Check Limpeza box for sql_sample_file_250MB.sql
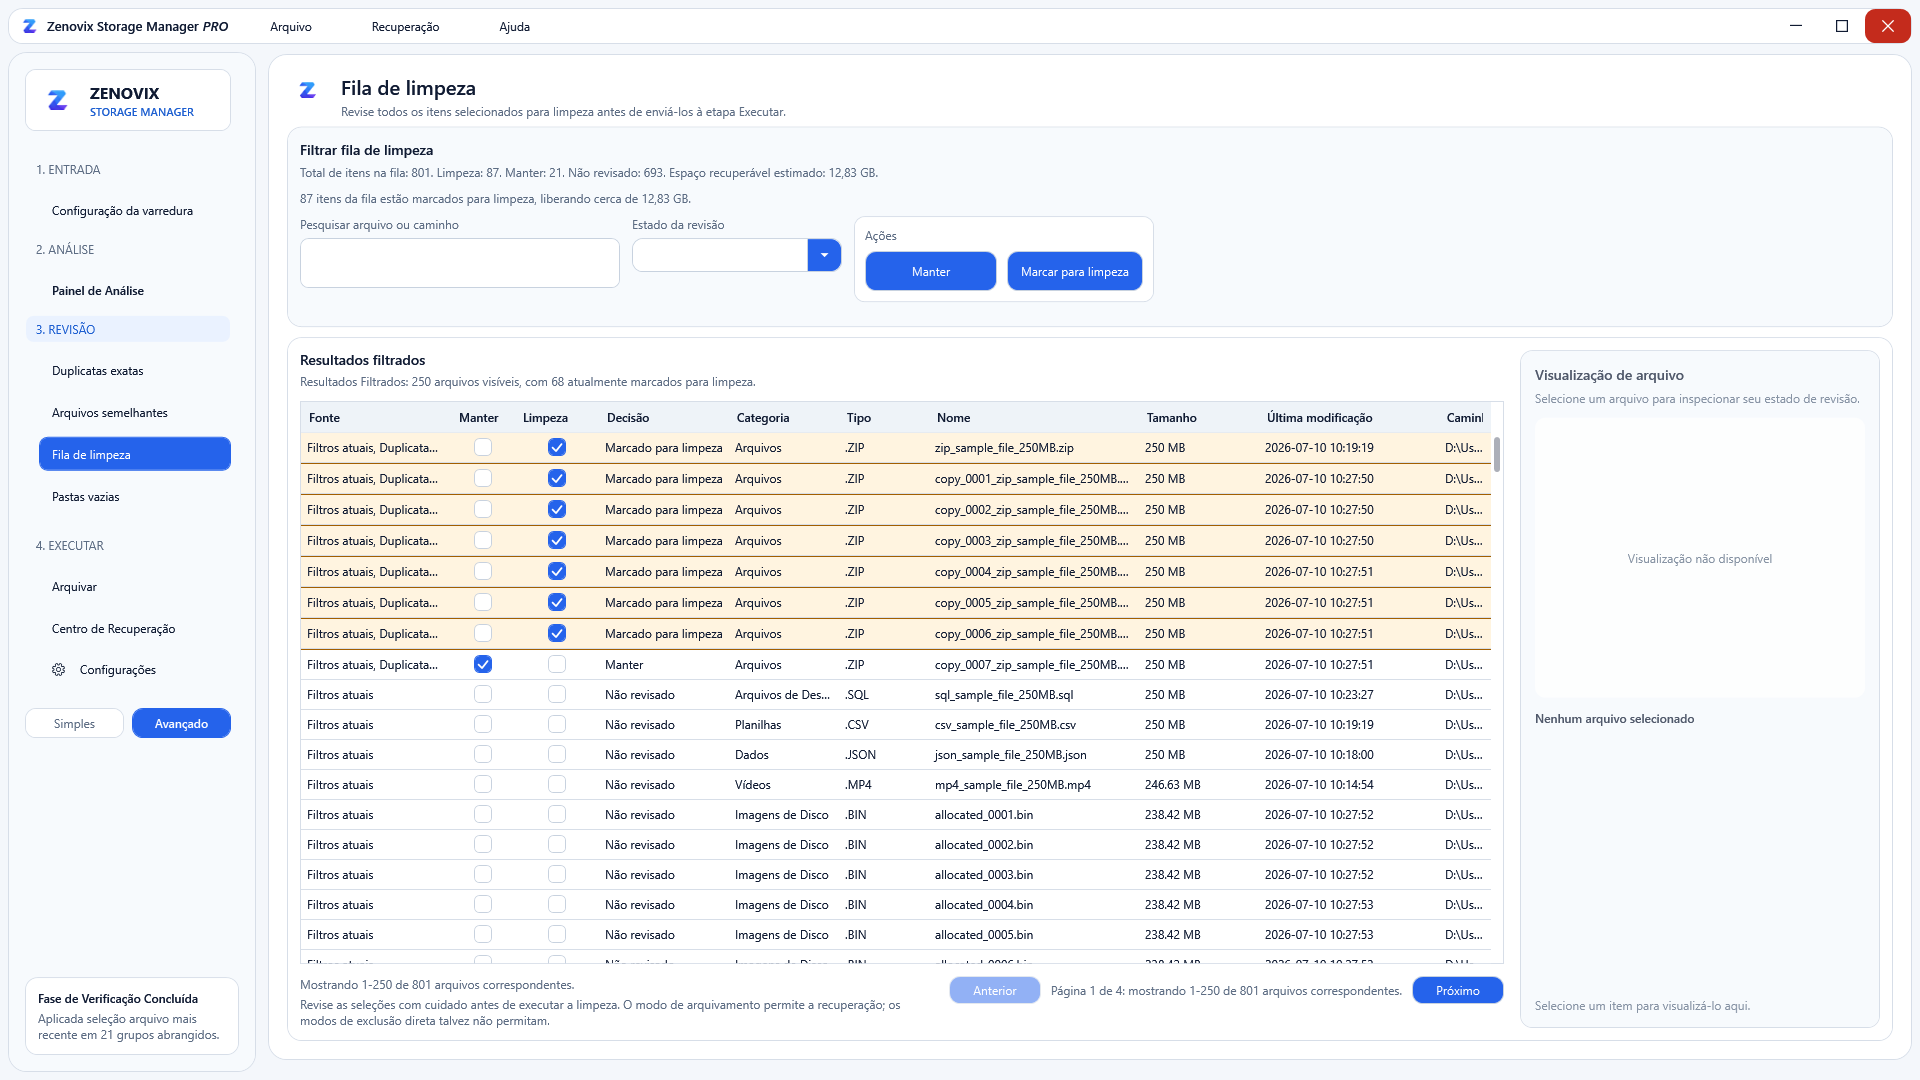 [557, 695]
